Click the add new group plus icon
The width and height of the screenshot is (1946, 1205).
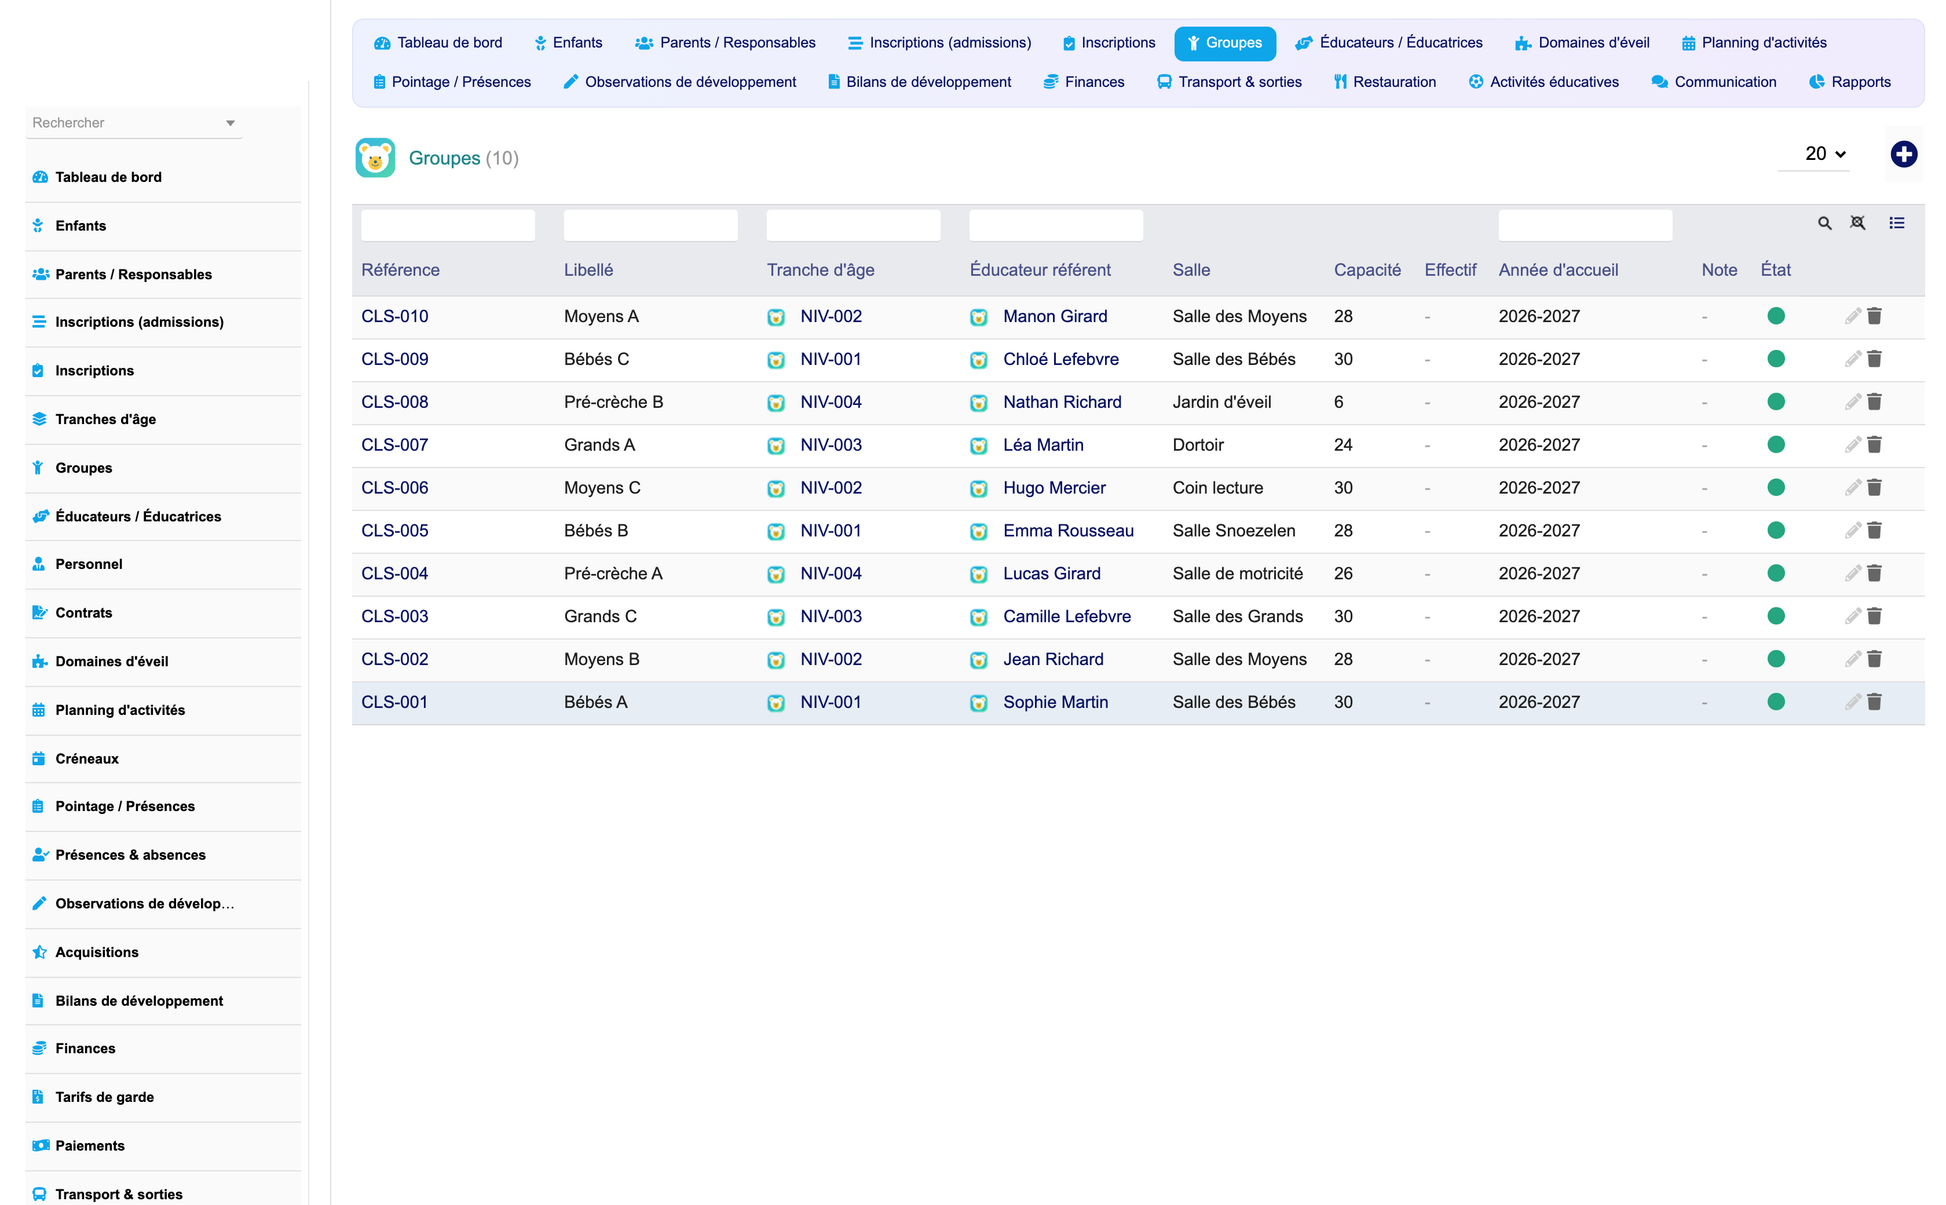(x=1903, y=154)
